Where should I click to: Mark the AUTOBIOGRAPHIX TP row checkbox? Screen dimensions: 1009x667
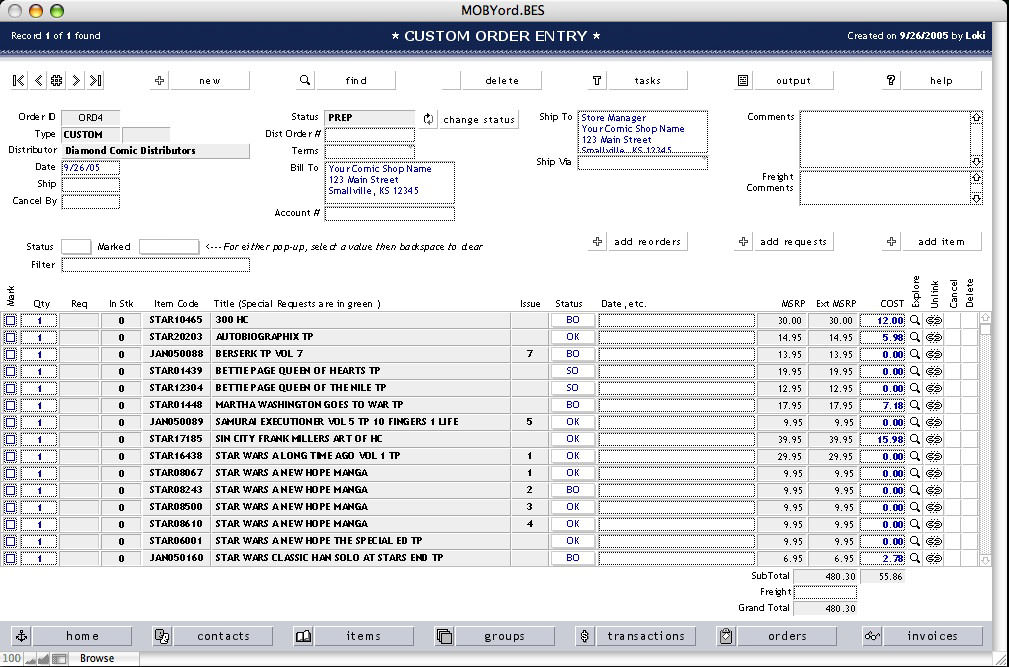click(x=10, y=337)
